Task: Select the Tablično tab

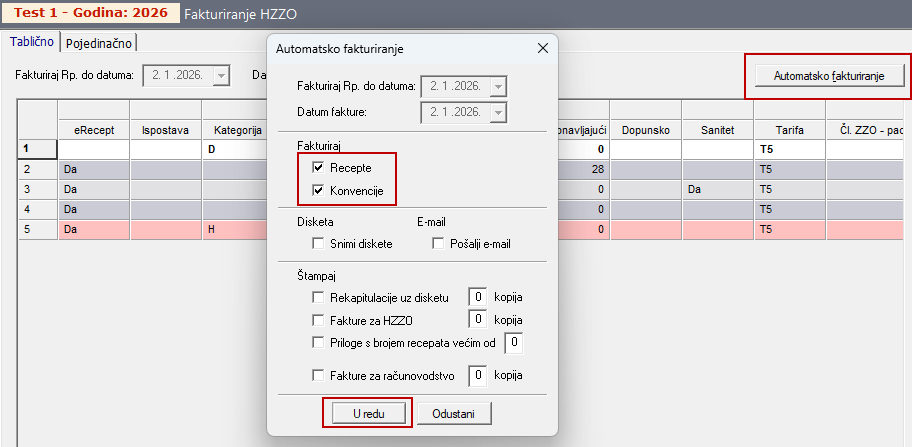Action: coord(31,42)
